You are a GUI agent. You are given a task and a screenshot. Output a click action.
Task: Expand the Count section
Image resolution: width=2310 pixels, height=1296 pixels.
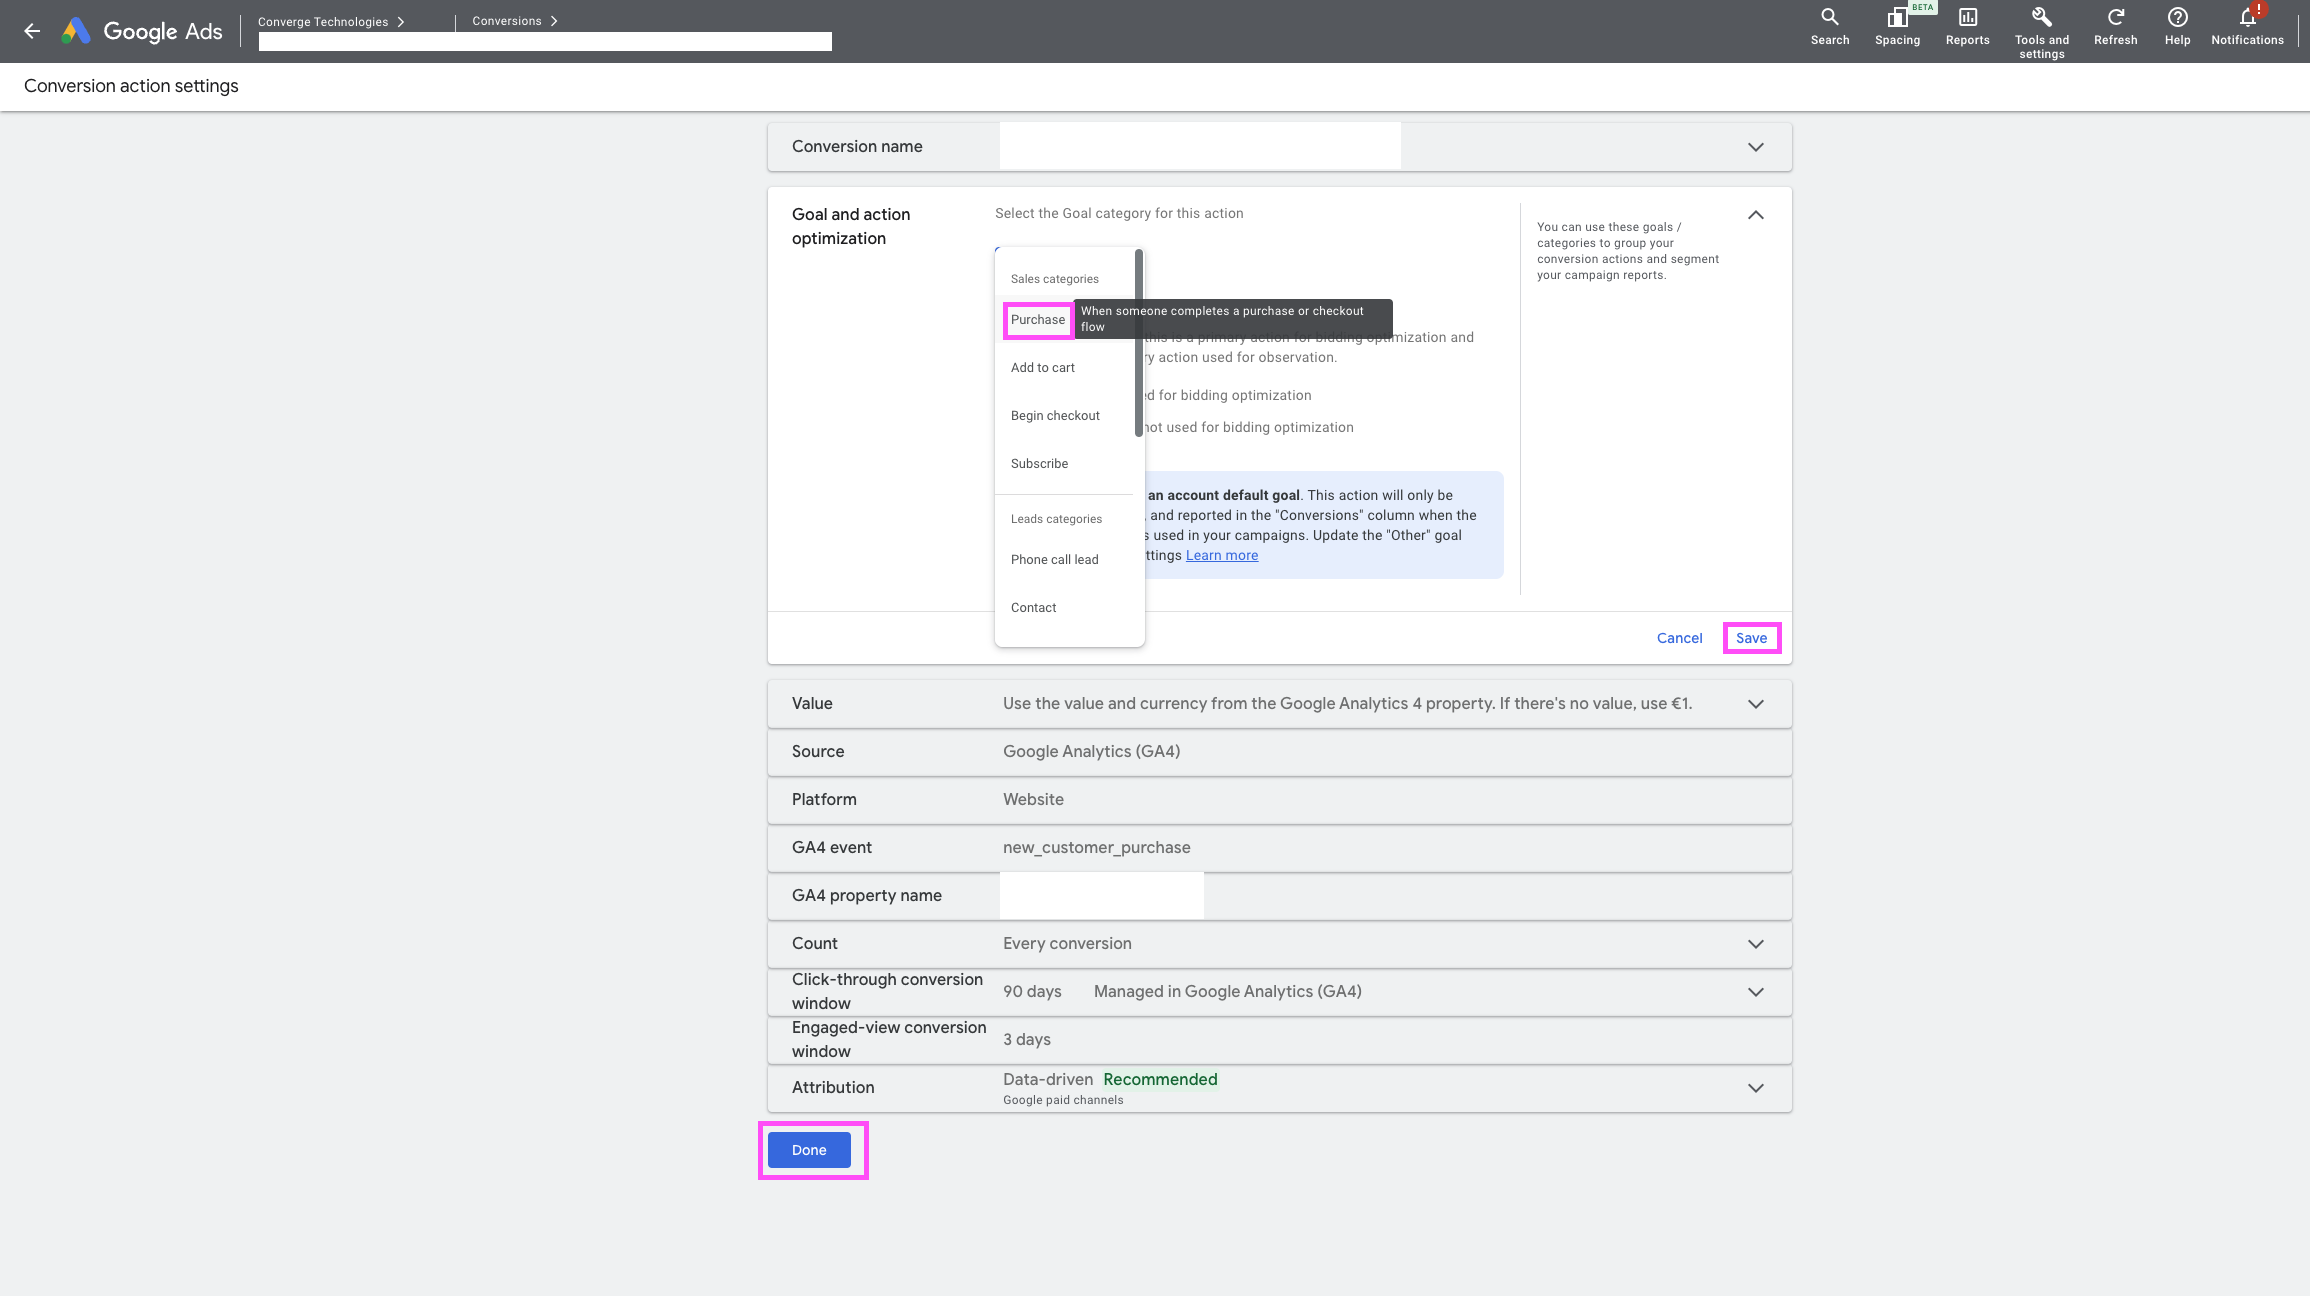(1755, 944)
